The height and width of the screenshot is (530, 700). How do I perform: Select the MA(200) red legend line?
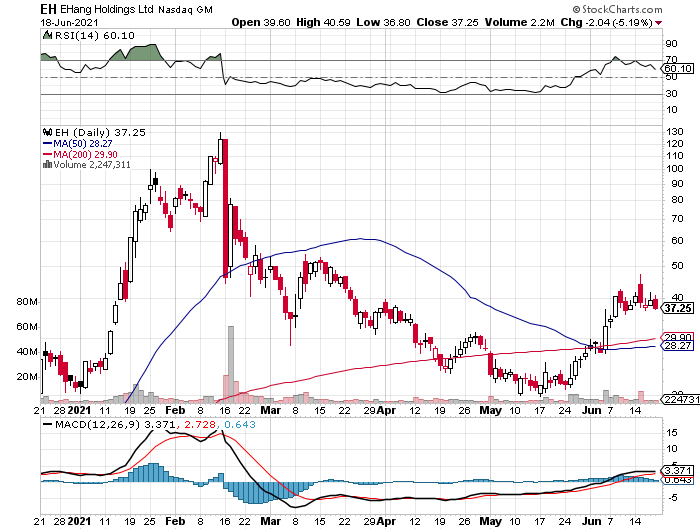(x=46, y=153)
